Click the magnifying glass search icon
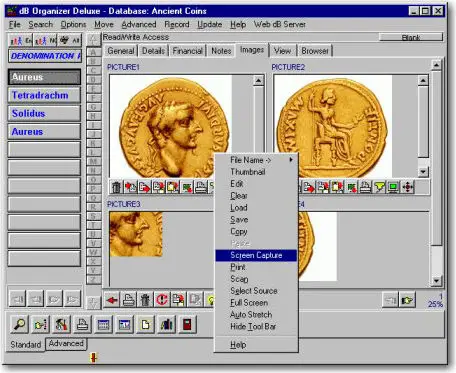This screenshot has height=373, width=456. (x=19, y=324)
